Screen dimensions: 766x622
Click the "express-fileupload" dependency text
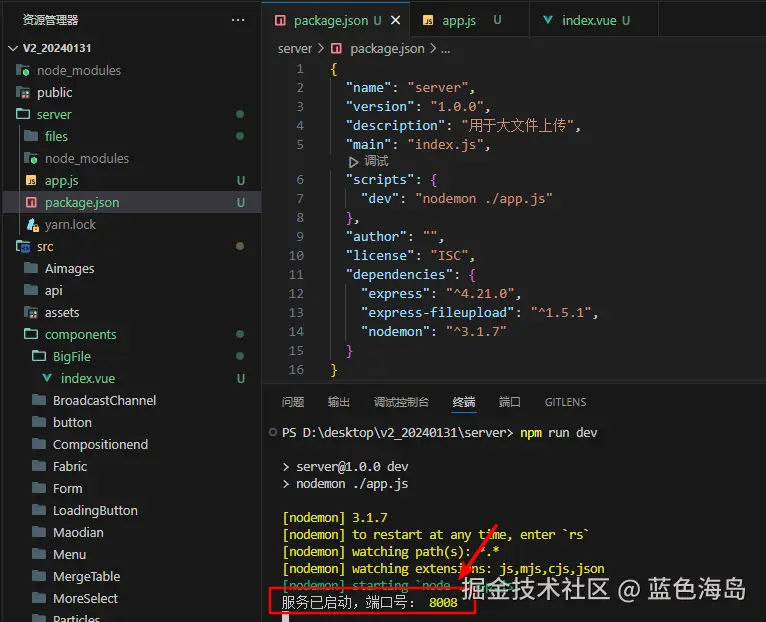pos(437,313)
